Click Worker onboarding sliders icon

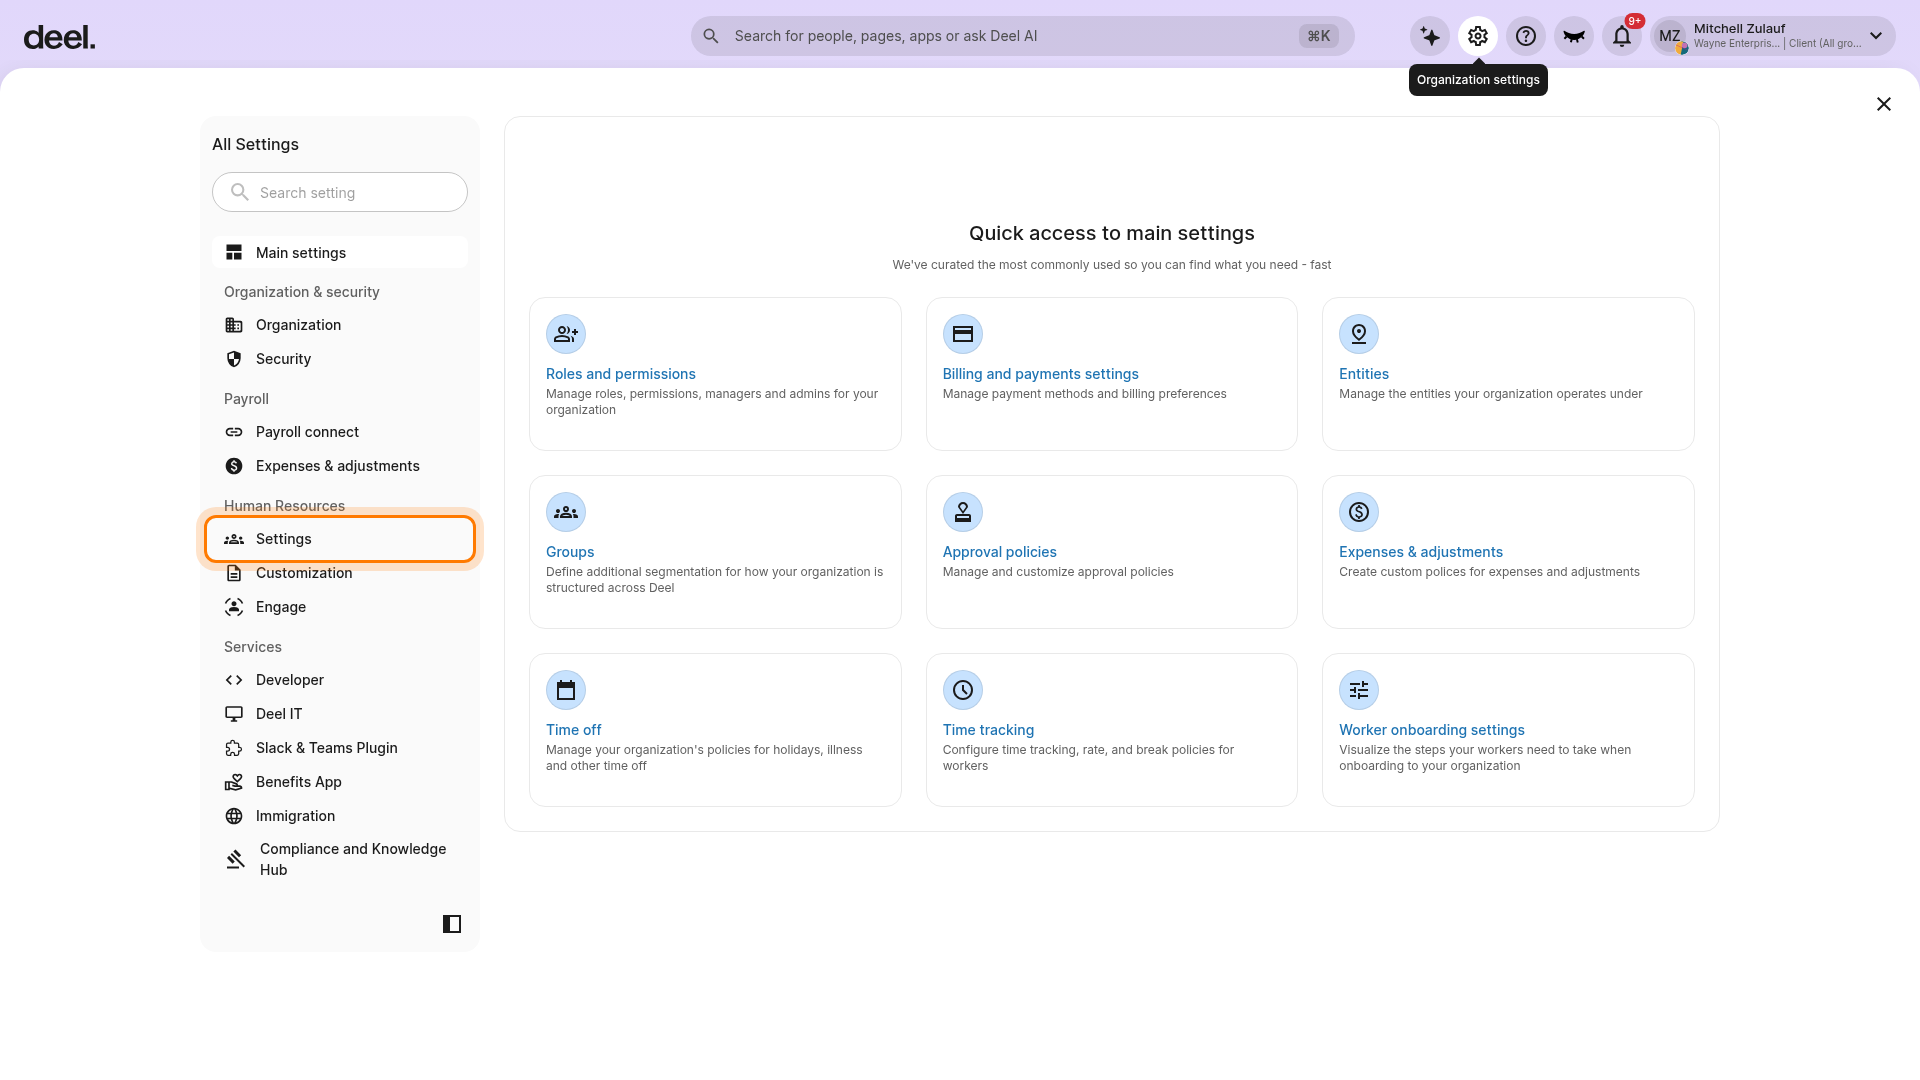pos(1359,690)
